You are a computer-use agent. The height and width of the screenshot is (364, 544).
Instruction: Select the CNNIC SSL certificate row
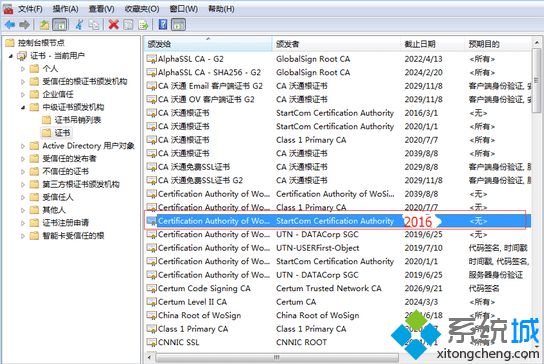pos(338,342)
